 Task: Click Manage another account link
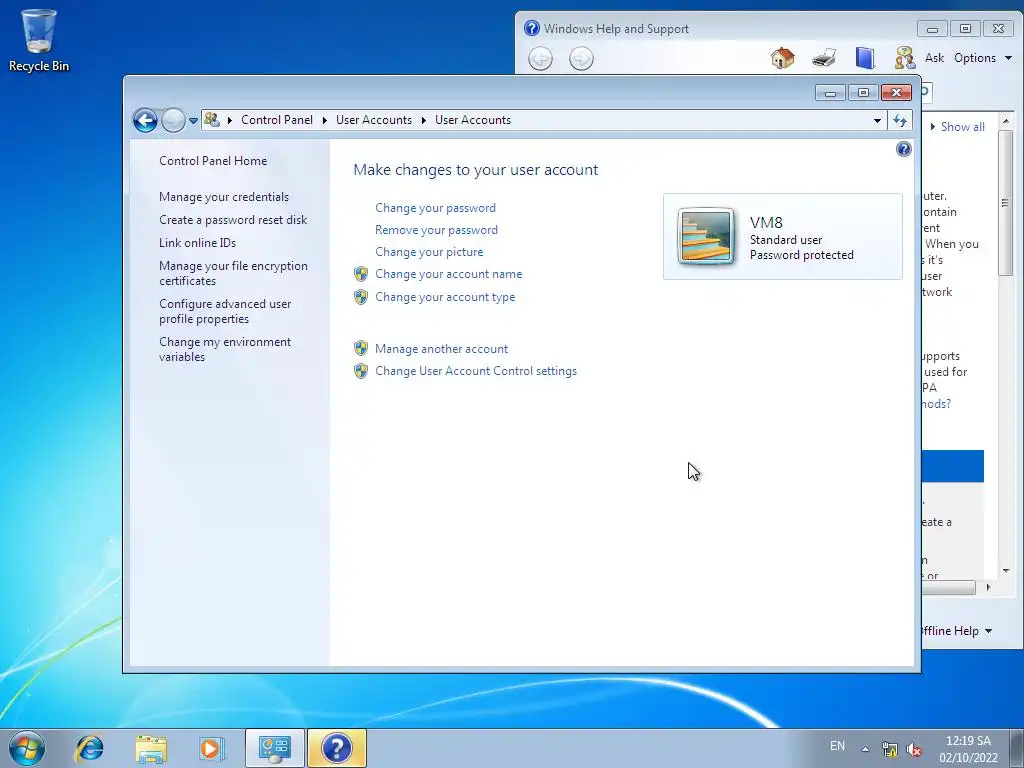[441, 349]
